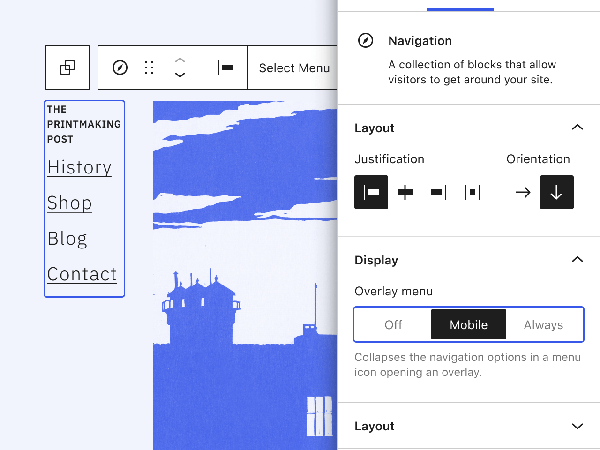Choose justify items left in Layout panel

point(371,192)
